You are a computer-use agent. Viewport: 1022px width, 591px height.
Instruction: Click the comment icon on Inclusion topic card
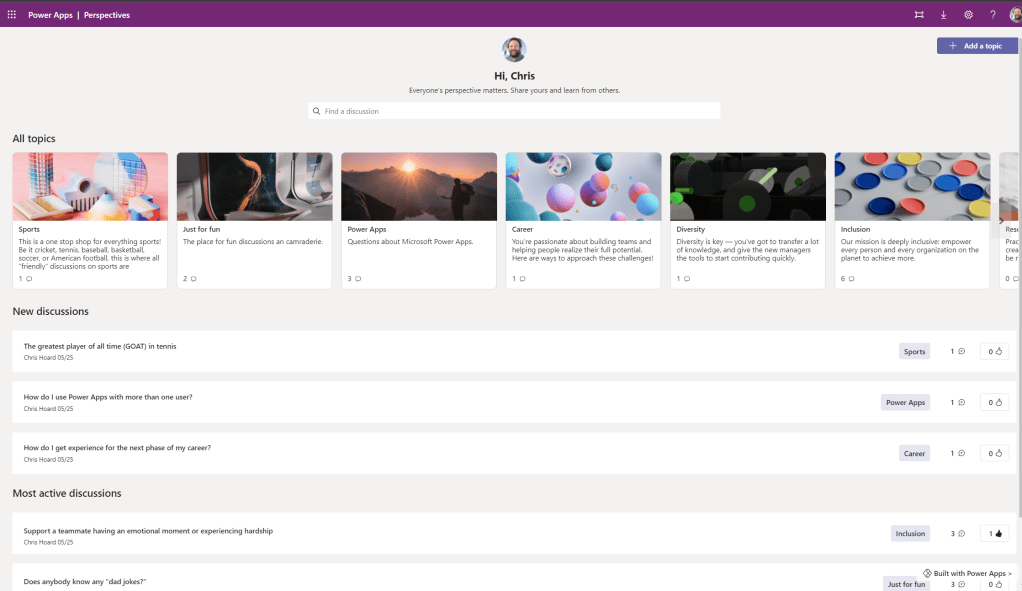[x=851, y=279]
